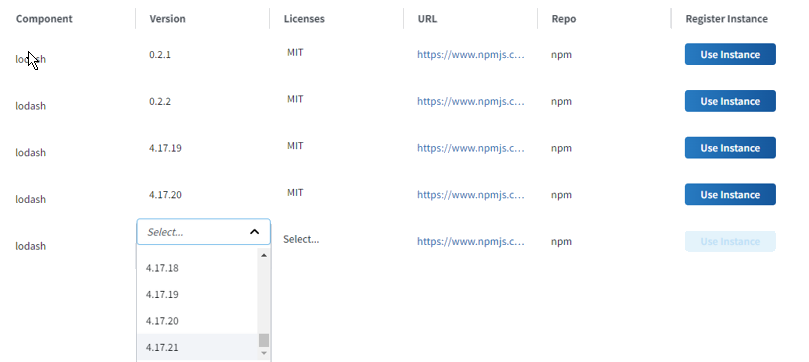Click Use Instance for lodash 4.17.20

click(730, 194)
